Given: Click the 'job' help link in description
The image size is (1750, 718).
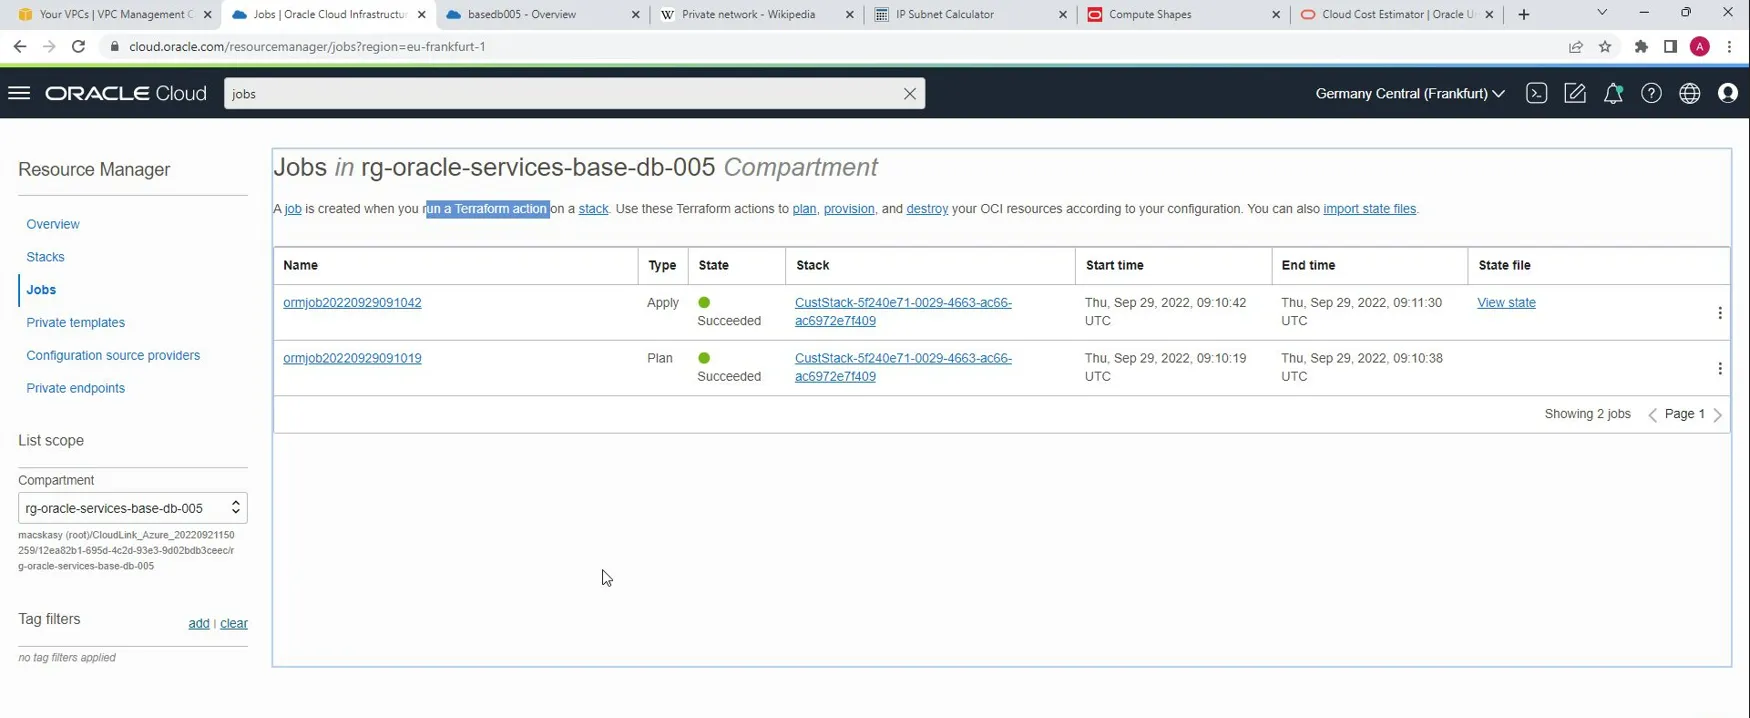Looking at the screenshot, I should (293, 209).
